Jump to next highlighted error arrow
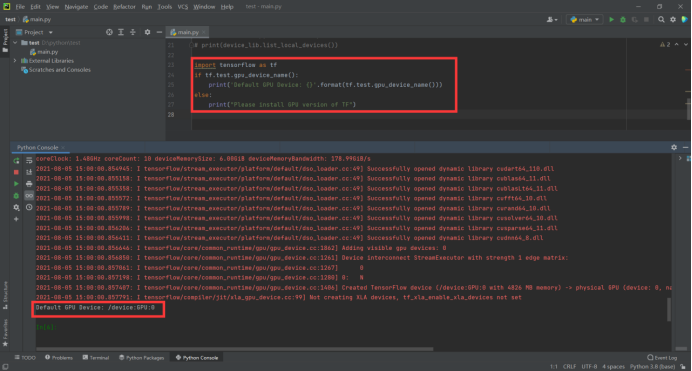The width and height of the screenshot is (692, 371). coord(685,45)
